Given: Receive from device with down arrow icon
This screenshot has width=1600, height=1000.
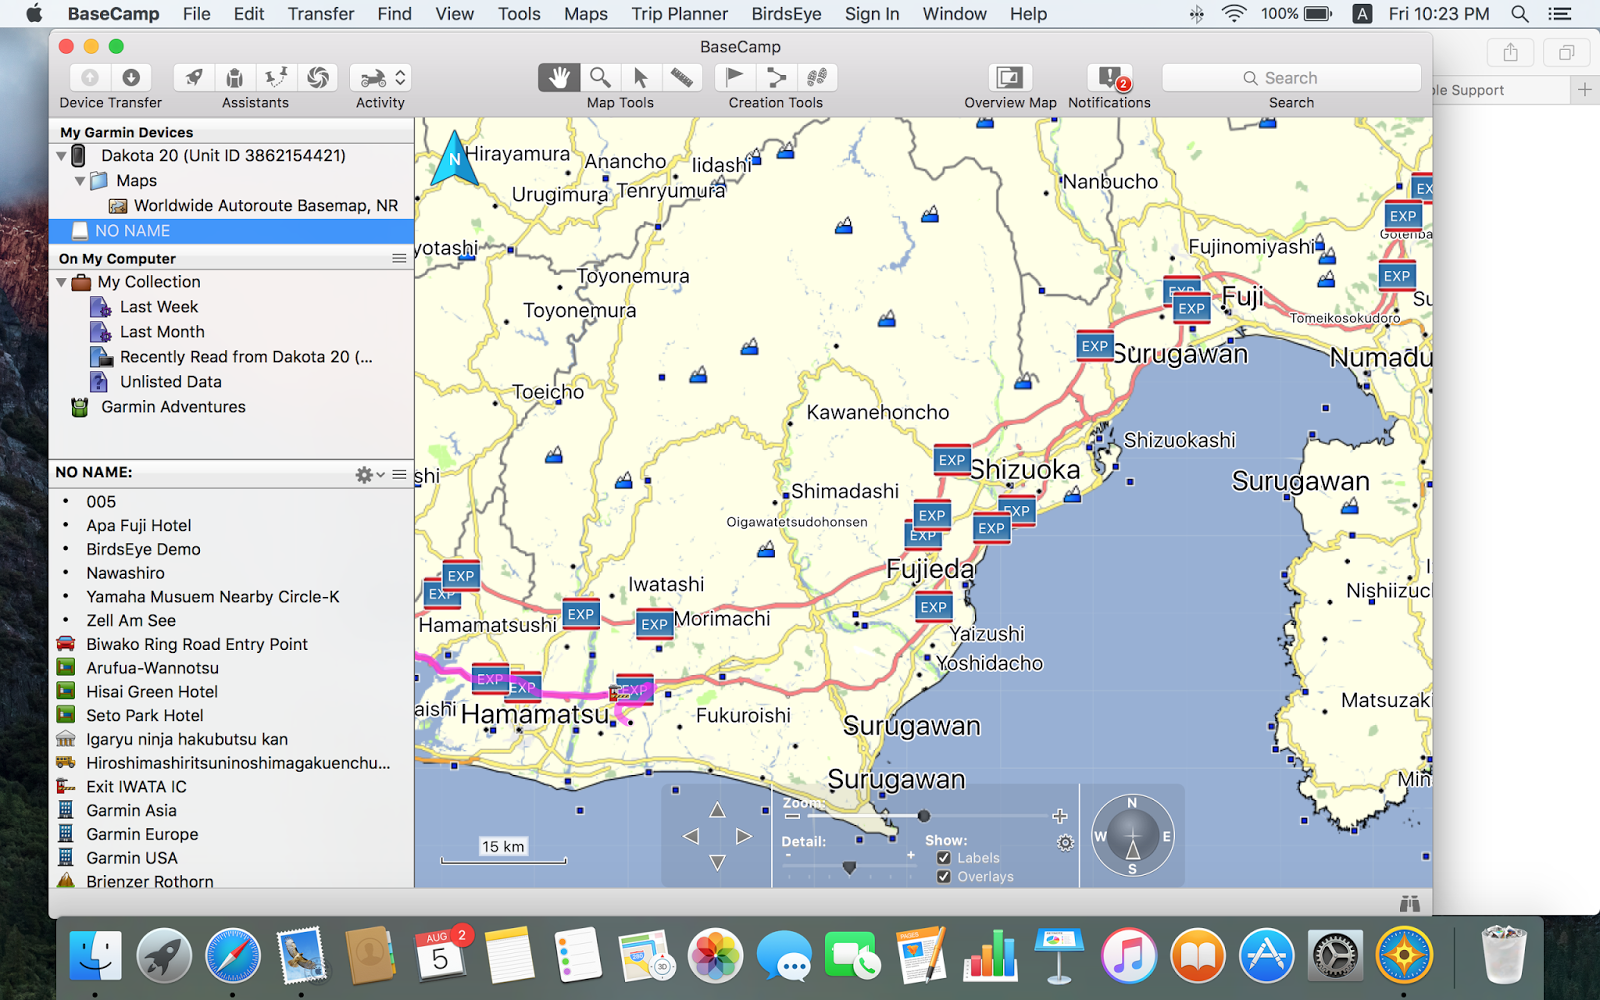Looking at the screenshot, I should pyautogui.click(x=131, y=78).
